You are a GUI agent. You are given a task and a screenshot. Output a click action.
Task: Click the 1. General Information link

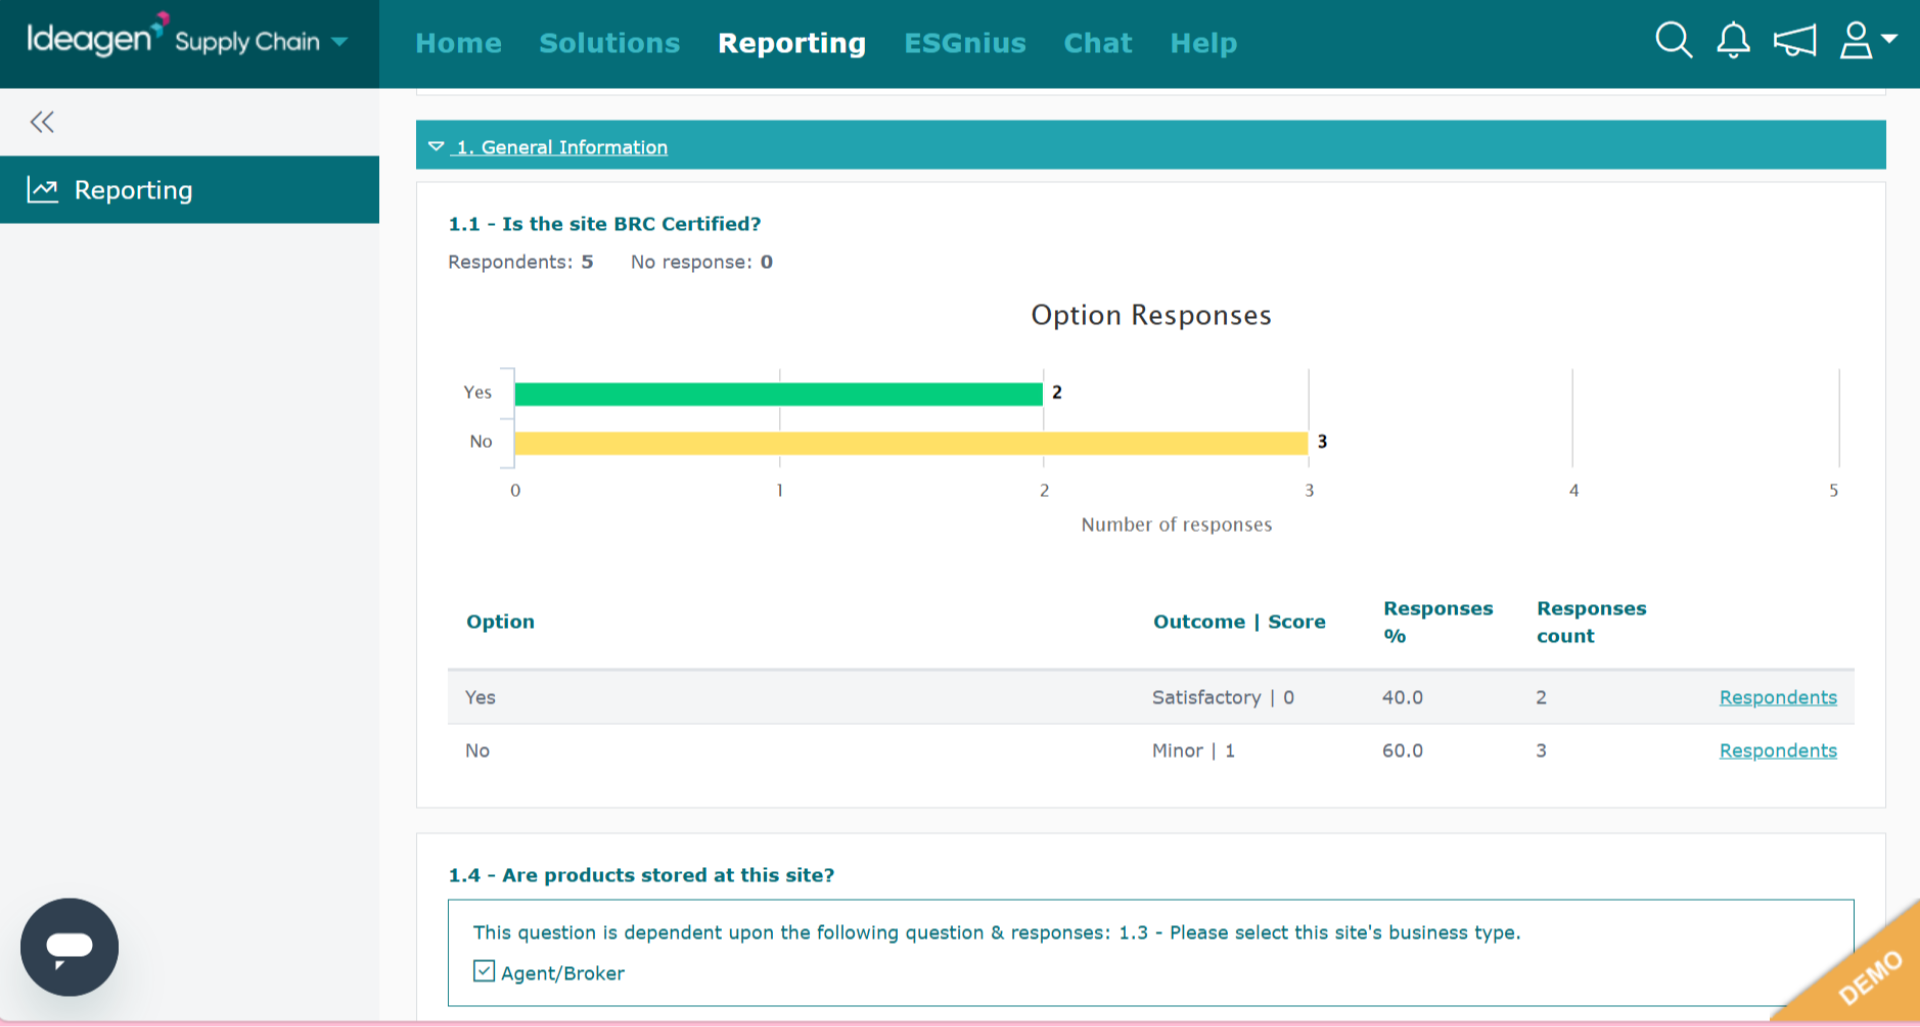tap(562, 147)
